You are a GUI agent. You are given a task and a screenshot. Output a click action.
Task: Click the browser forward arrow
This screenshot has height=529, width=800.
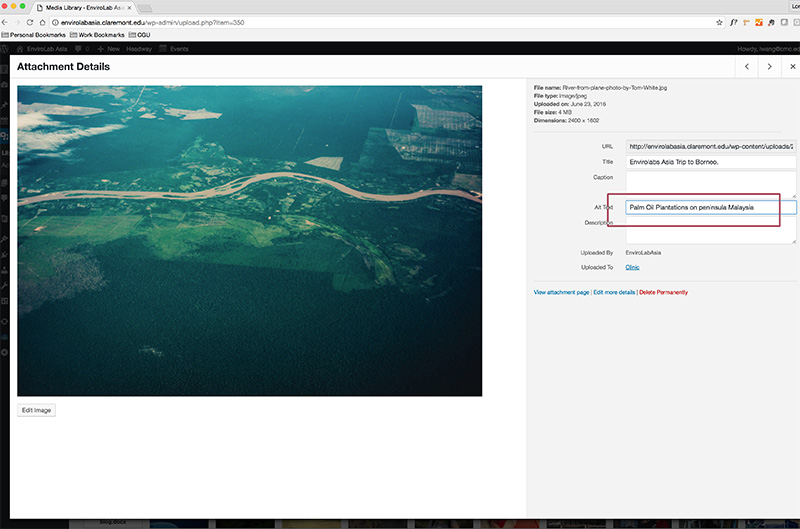pyautogui.click(x=17, y=22)
